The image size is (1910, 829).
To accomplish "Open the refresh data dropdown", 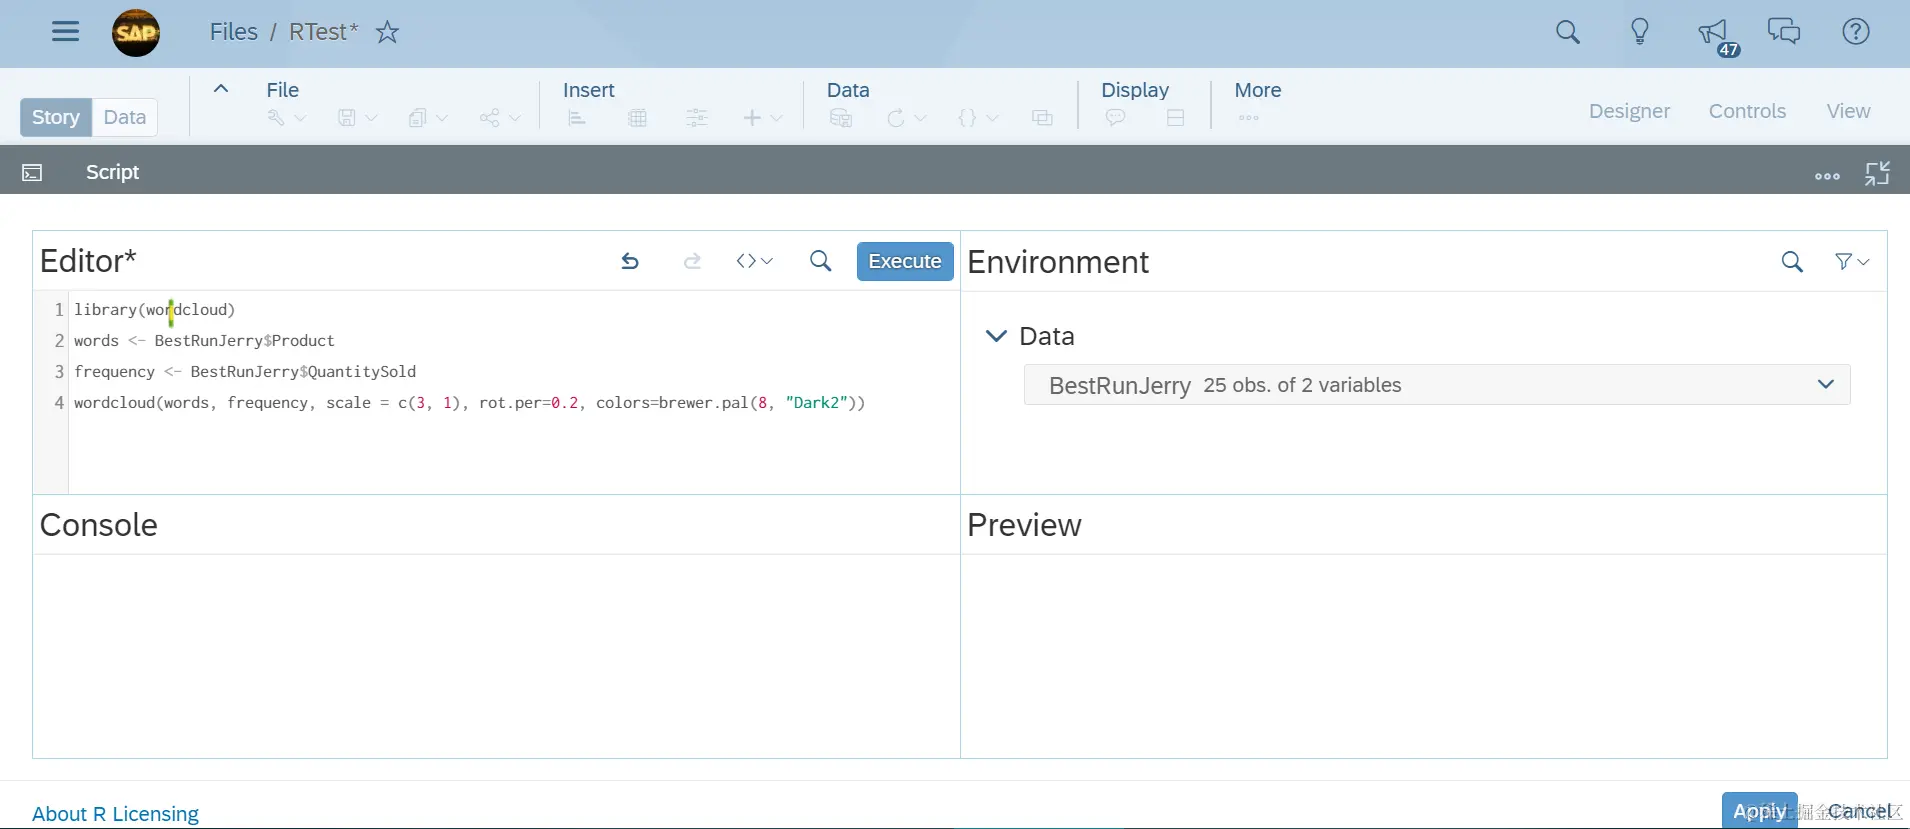I will 906,118.
